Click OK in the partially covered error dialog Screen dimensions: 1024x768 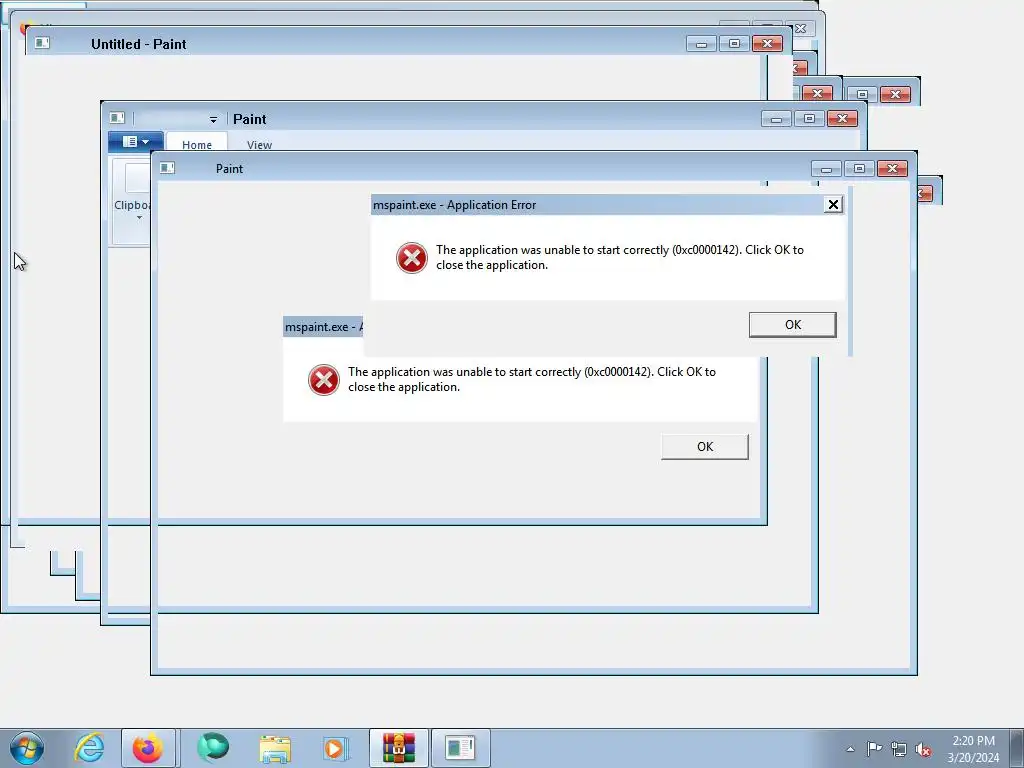705,447
